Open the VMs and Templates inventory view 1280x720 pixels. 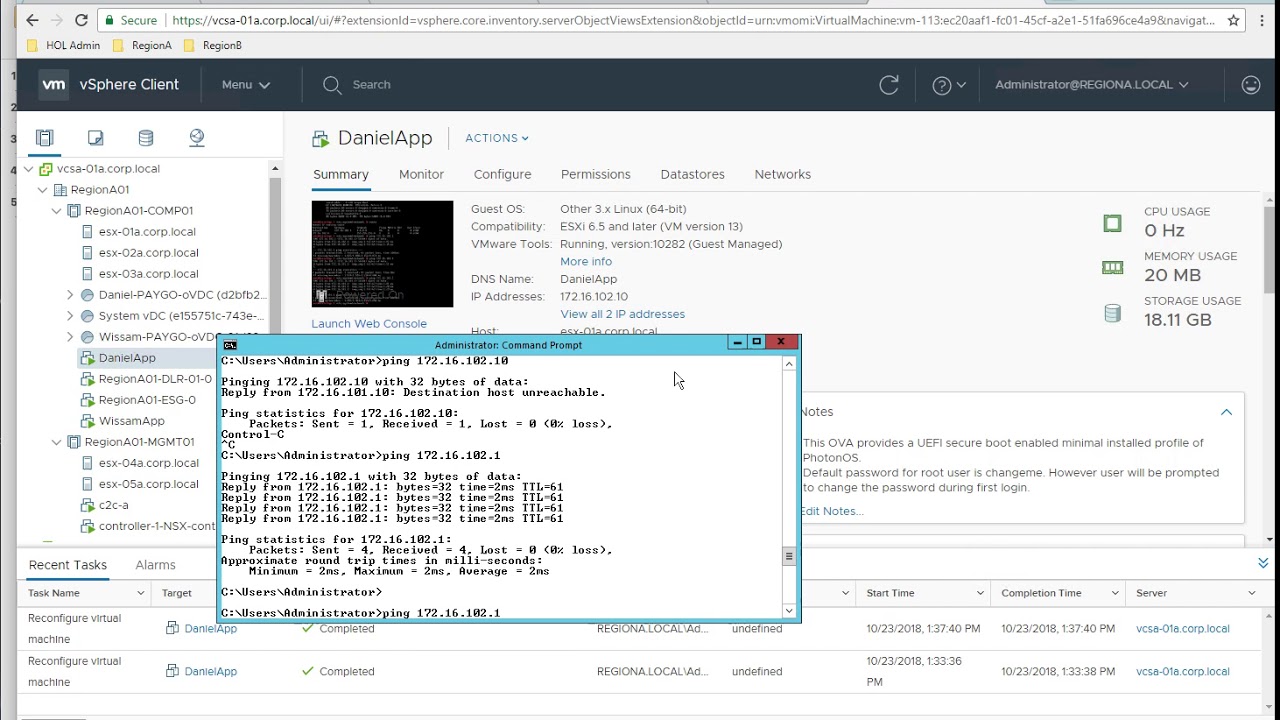click(x=95, y=138)
